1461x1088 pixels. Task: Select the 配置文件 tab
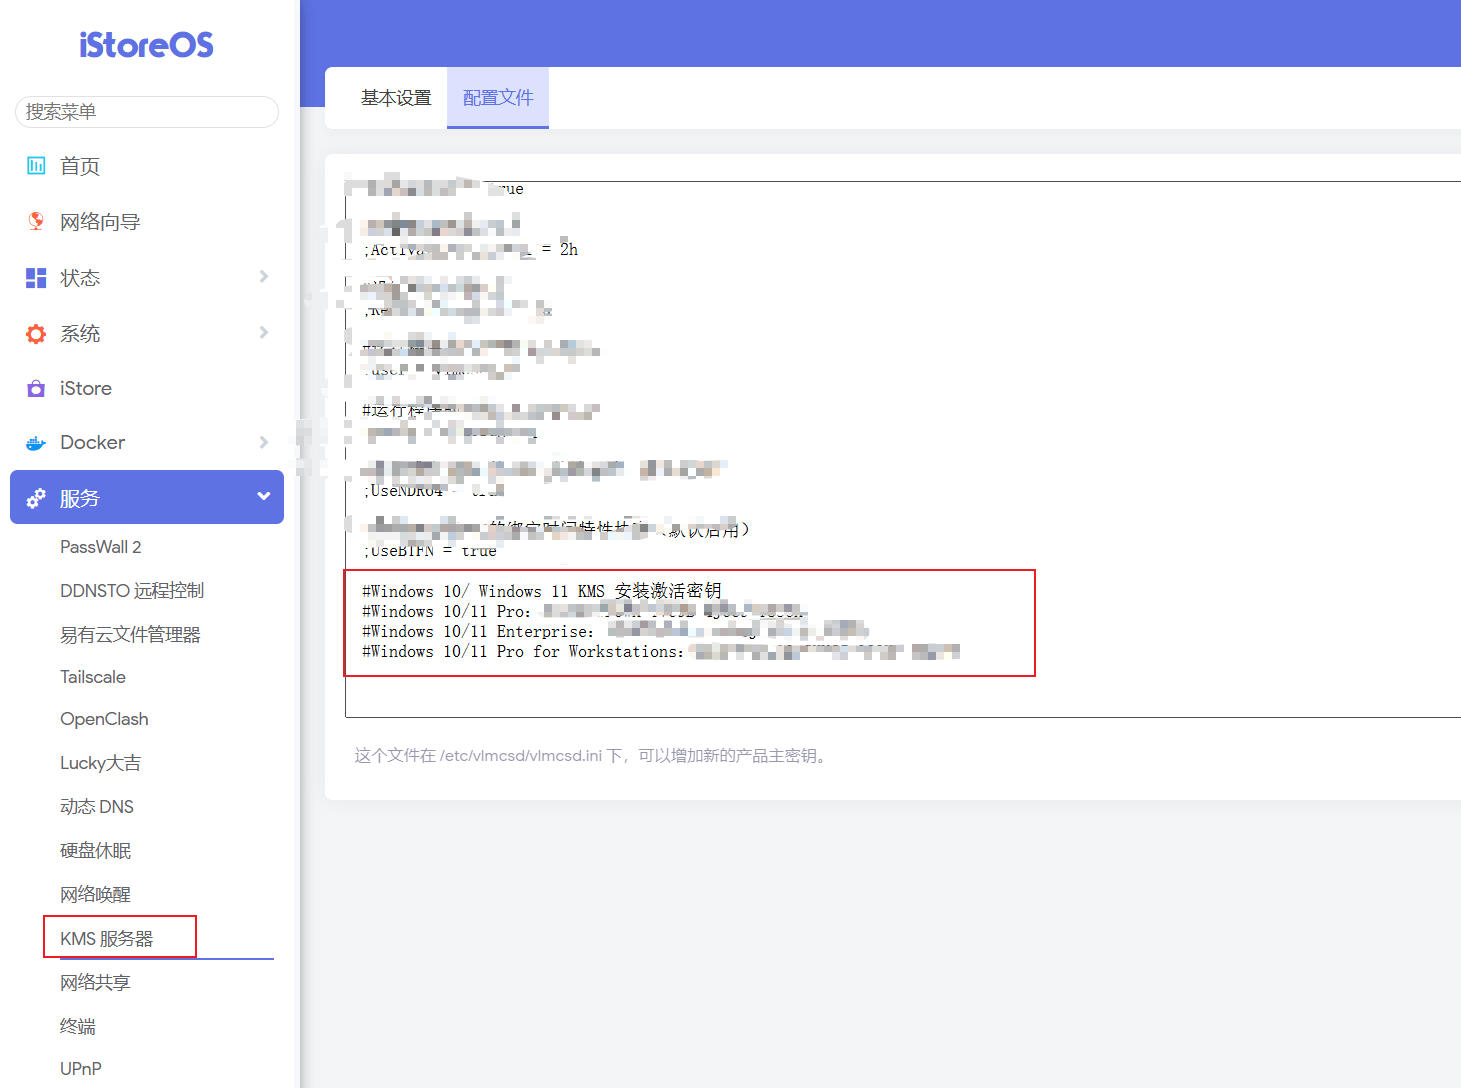click(x=498, y=98)
